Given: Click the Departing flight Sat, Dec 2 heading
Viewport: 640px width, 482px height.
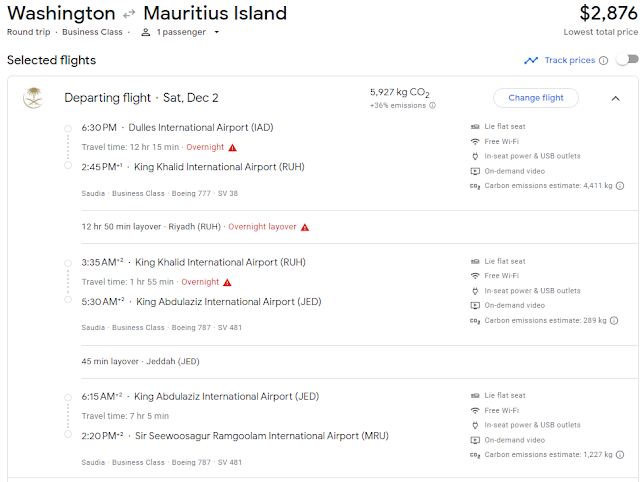Looking at the screenshot, I should (x=141, y=98).
